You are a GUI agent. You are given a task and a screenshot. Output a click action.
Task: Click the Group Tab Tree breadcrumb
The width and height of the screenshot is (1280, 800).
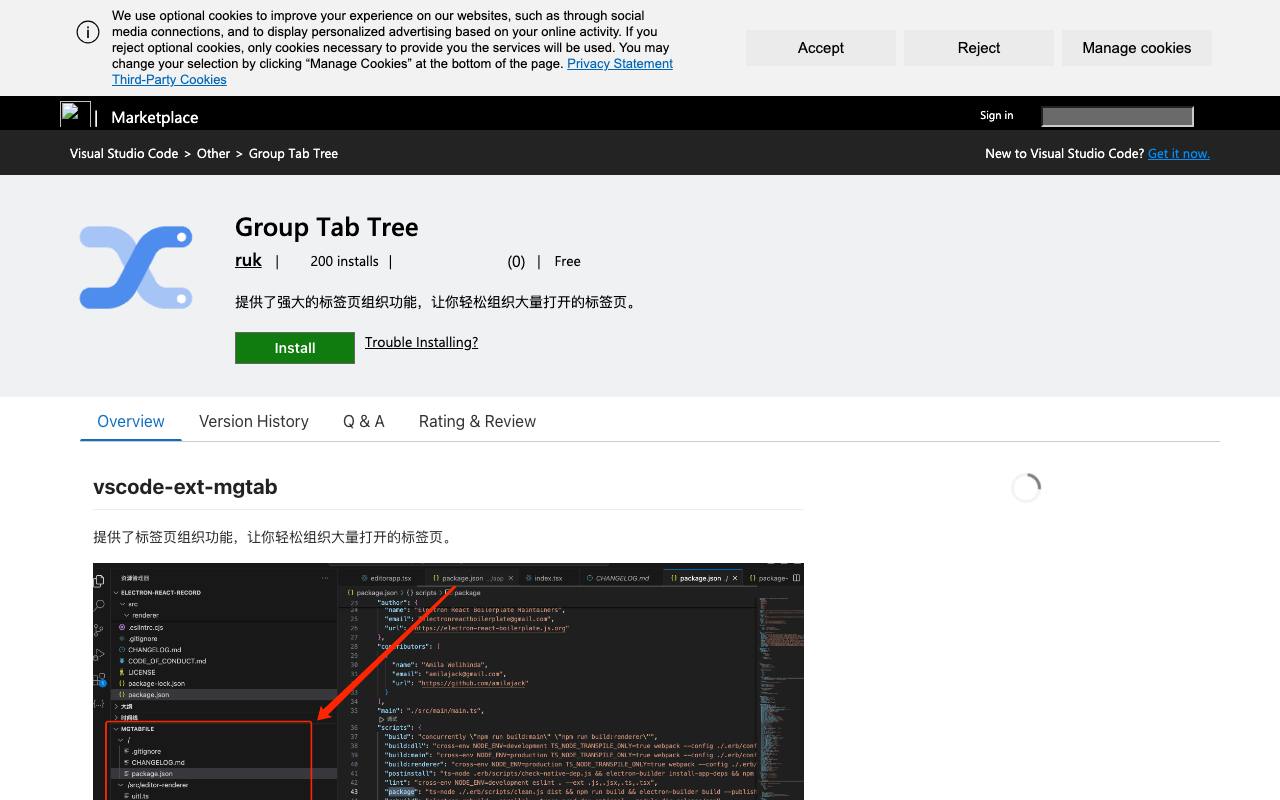tap(293, 154)
